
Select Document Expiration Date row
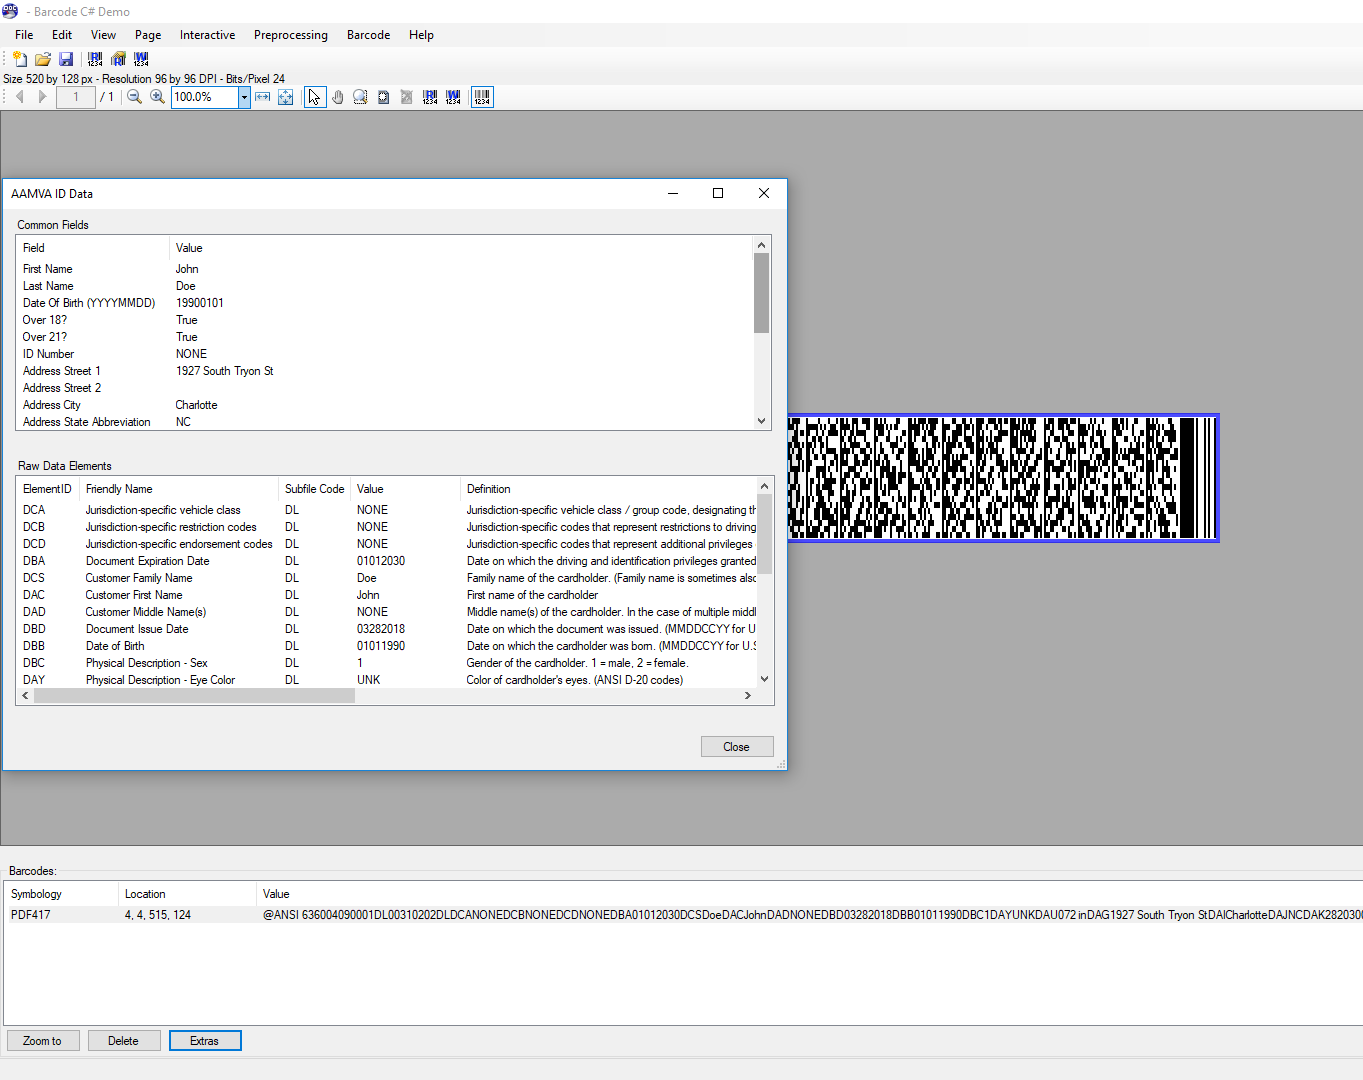tap(387, 561)
